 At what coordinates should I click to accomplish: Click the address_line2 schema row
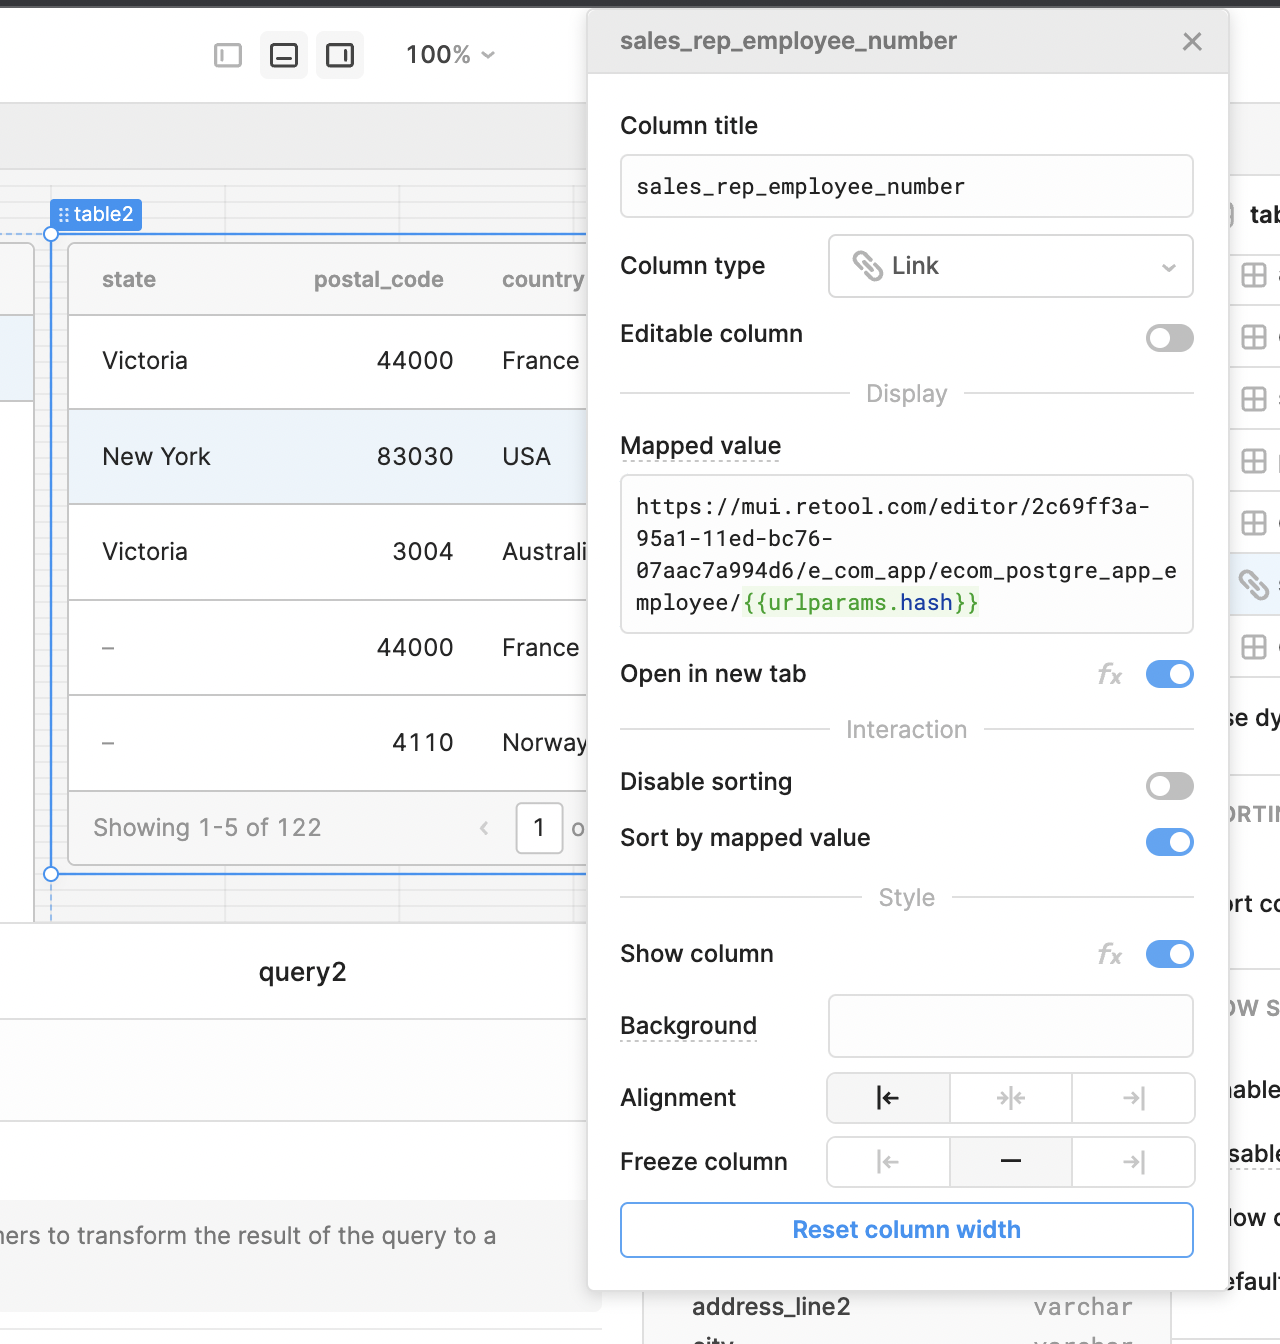[x=907, y=1307]
